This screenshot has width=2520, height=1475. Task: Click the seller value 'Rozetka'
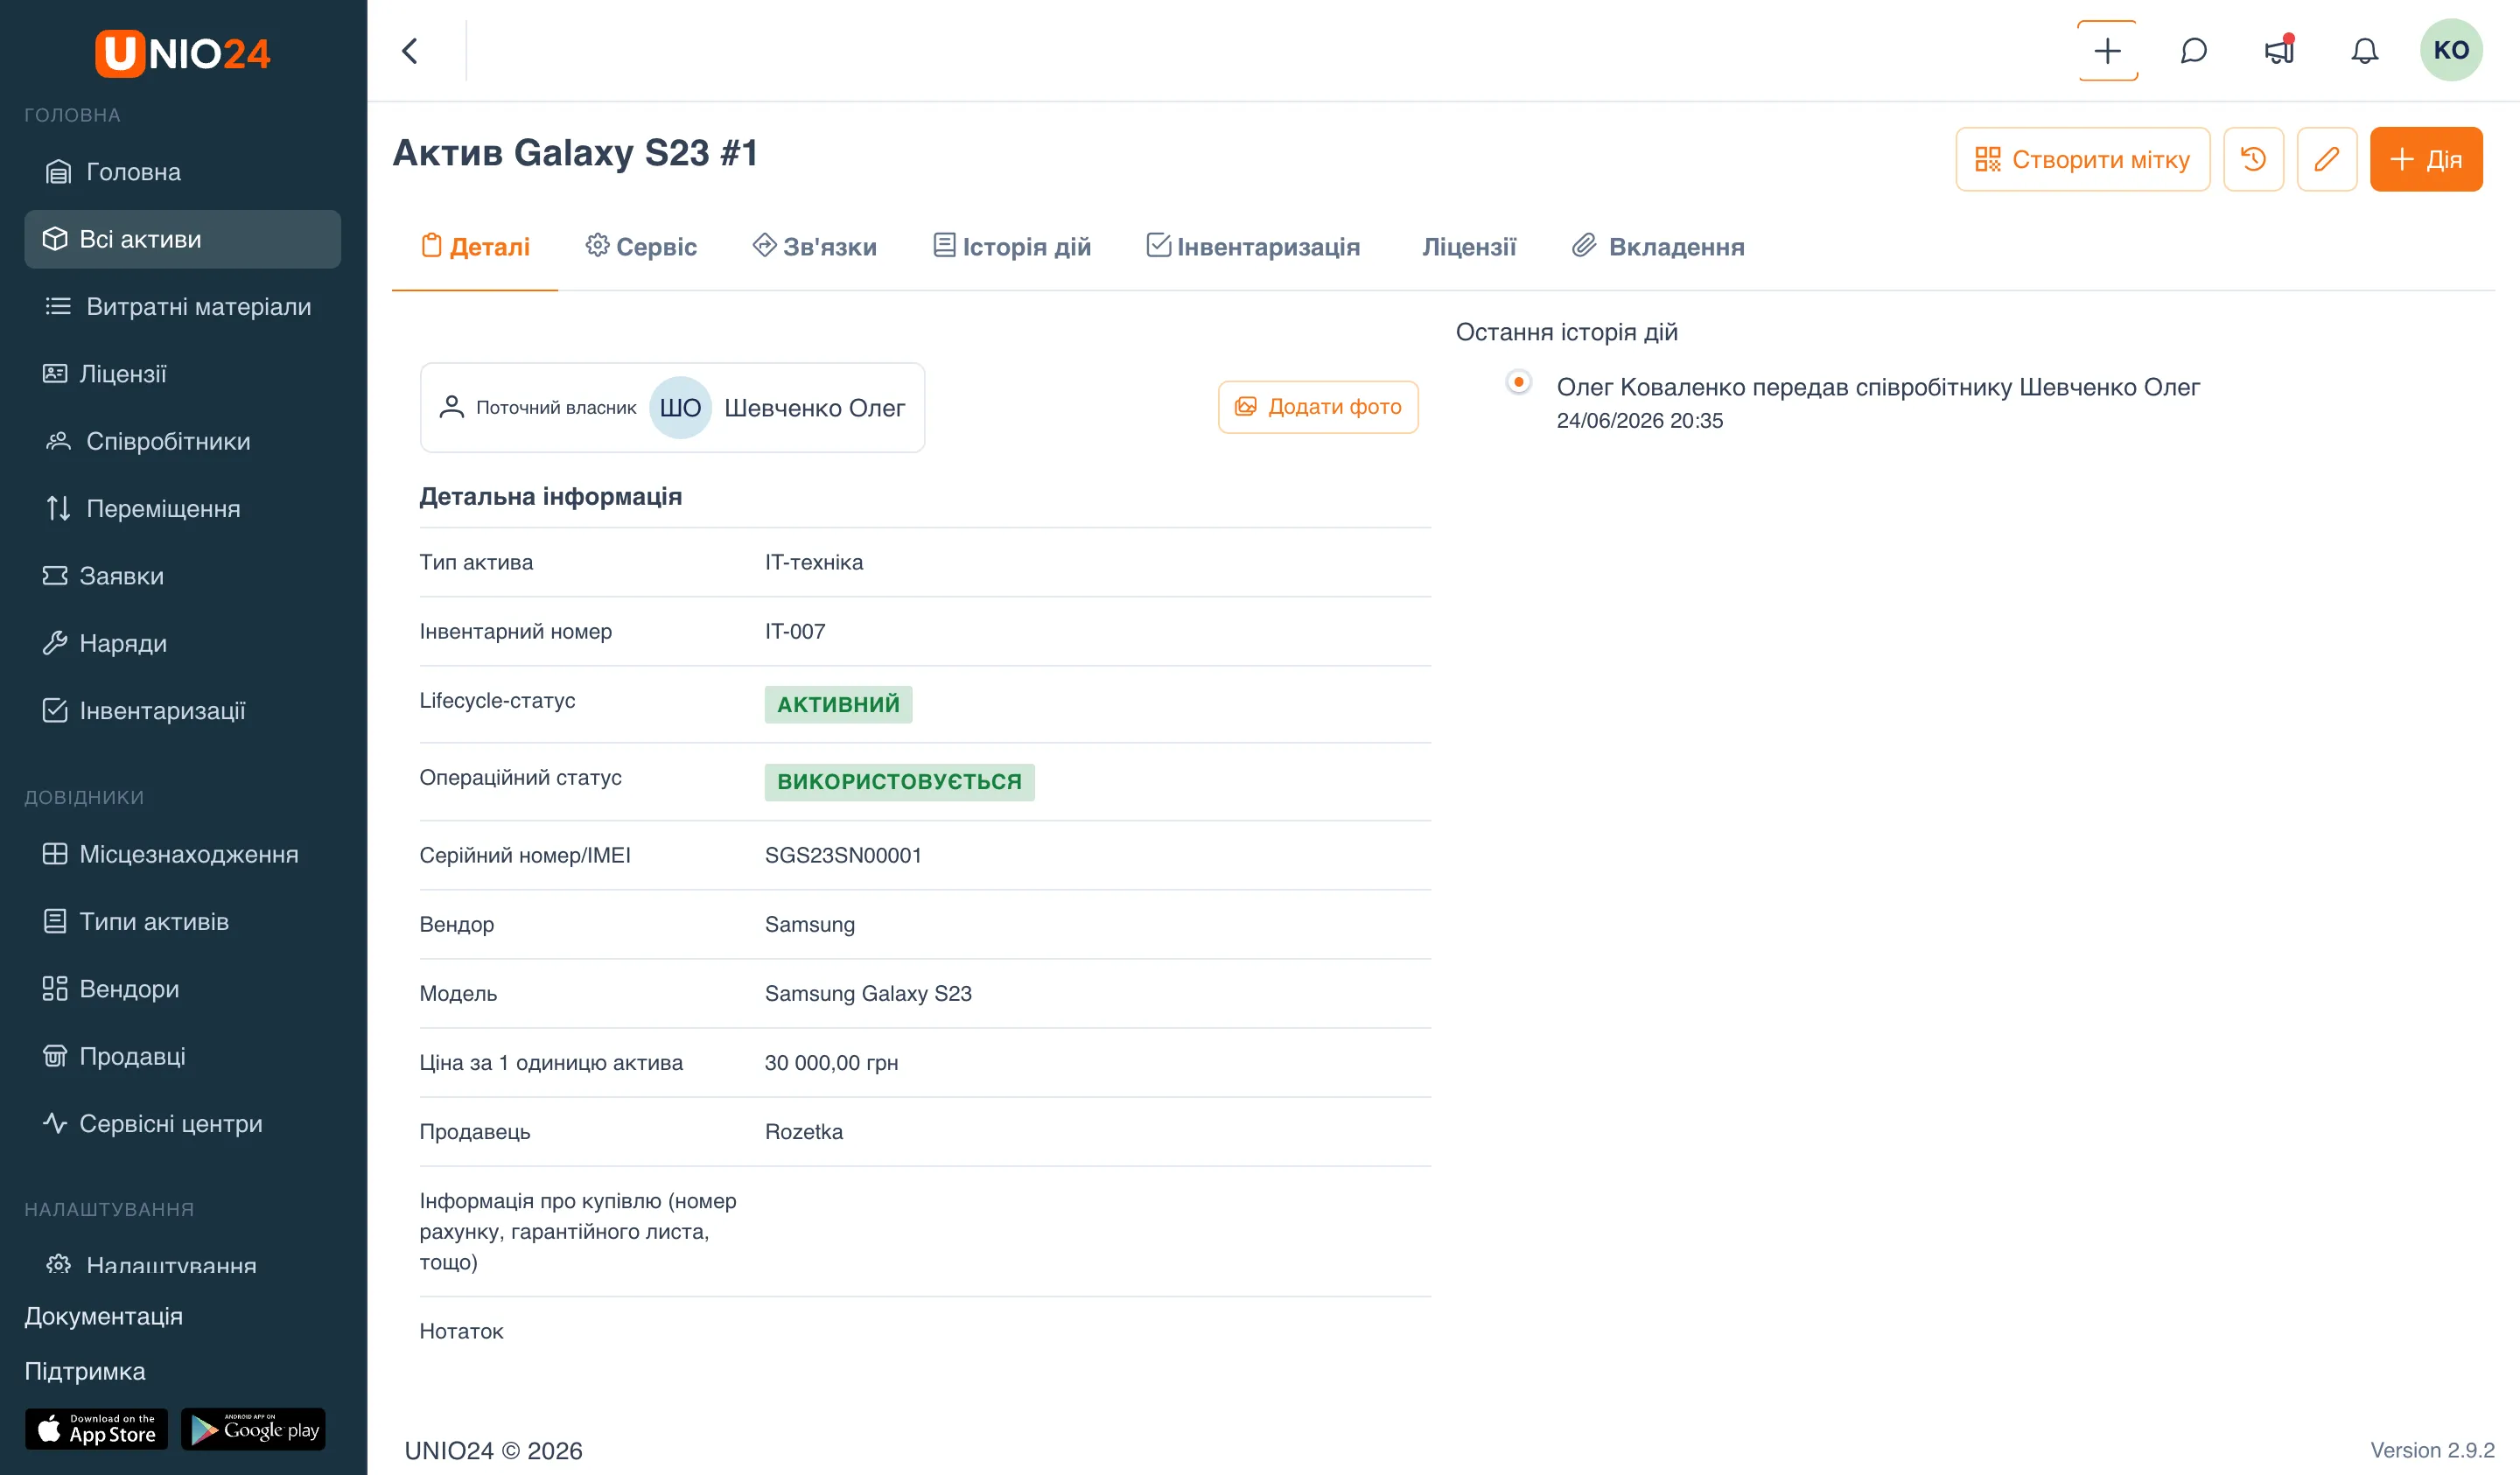[804, 1132]
